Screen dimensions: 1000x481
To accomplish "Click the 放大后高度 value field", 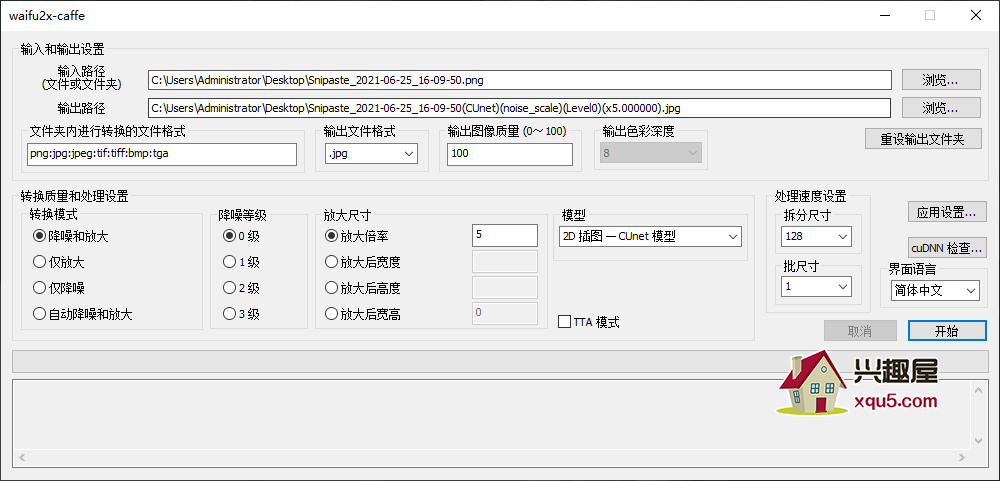I will point(505,287).
